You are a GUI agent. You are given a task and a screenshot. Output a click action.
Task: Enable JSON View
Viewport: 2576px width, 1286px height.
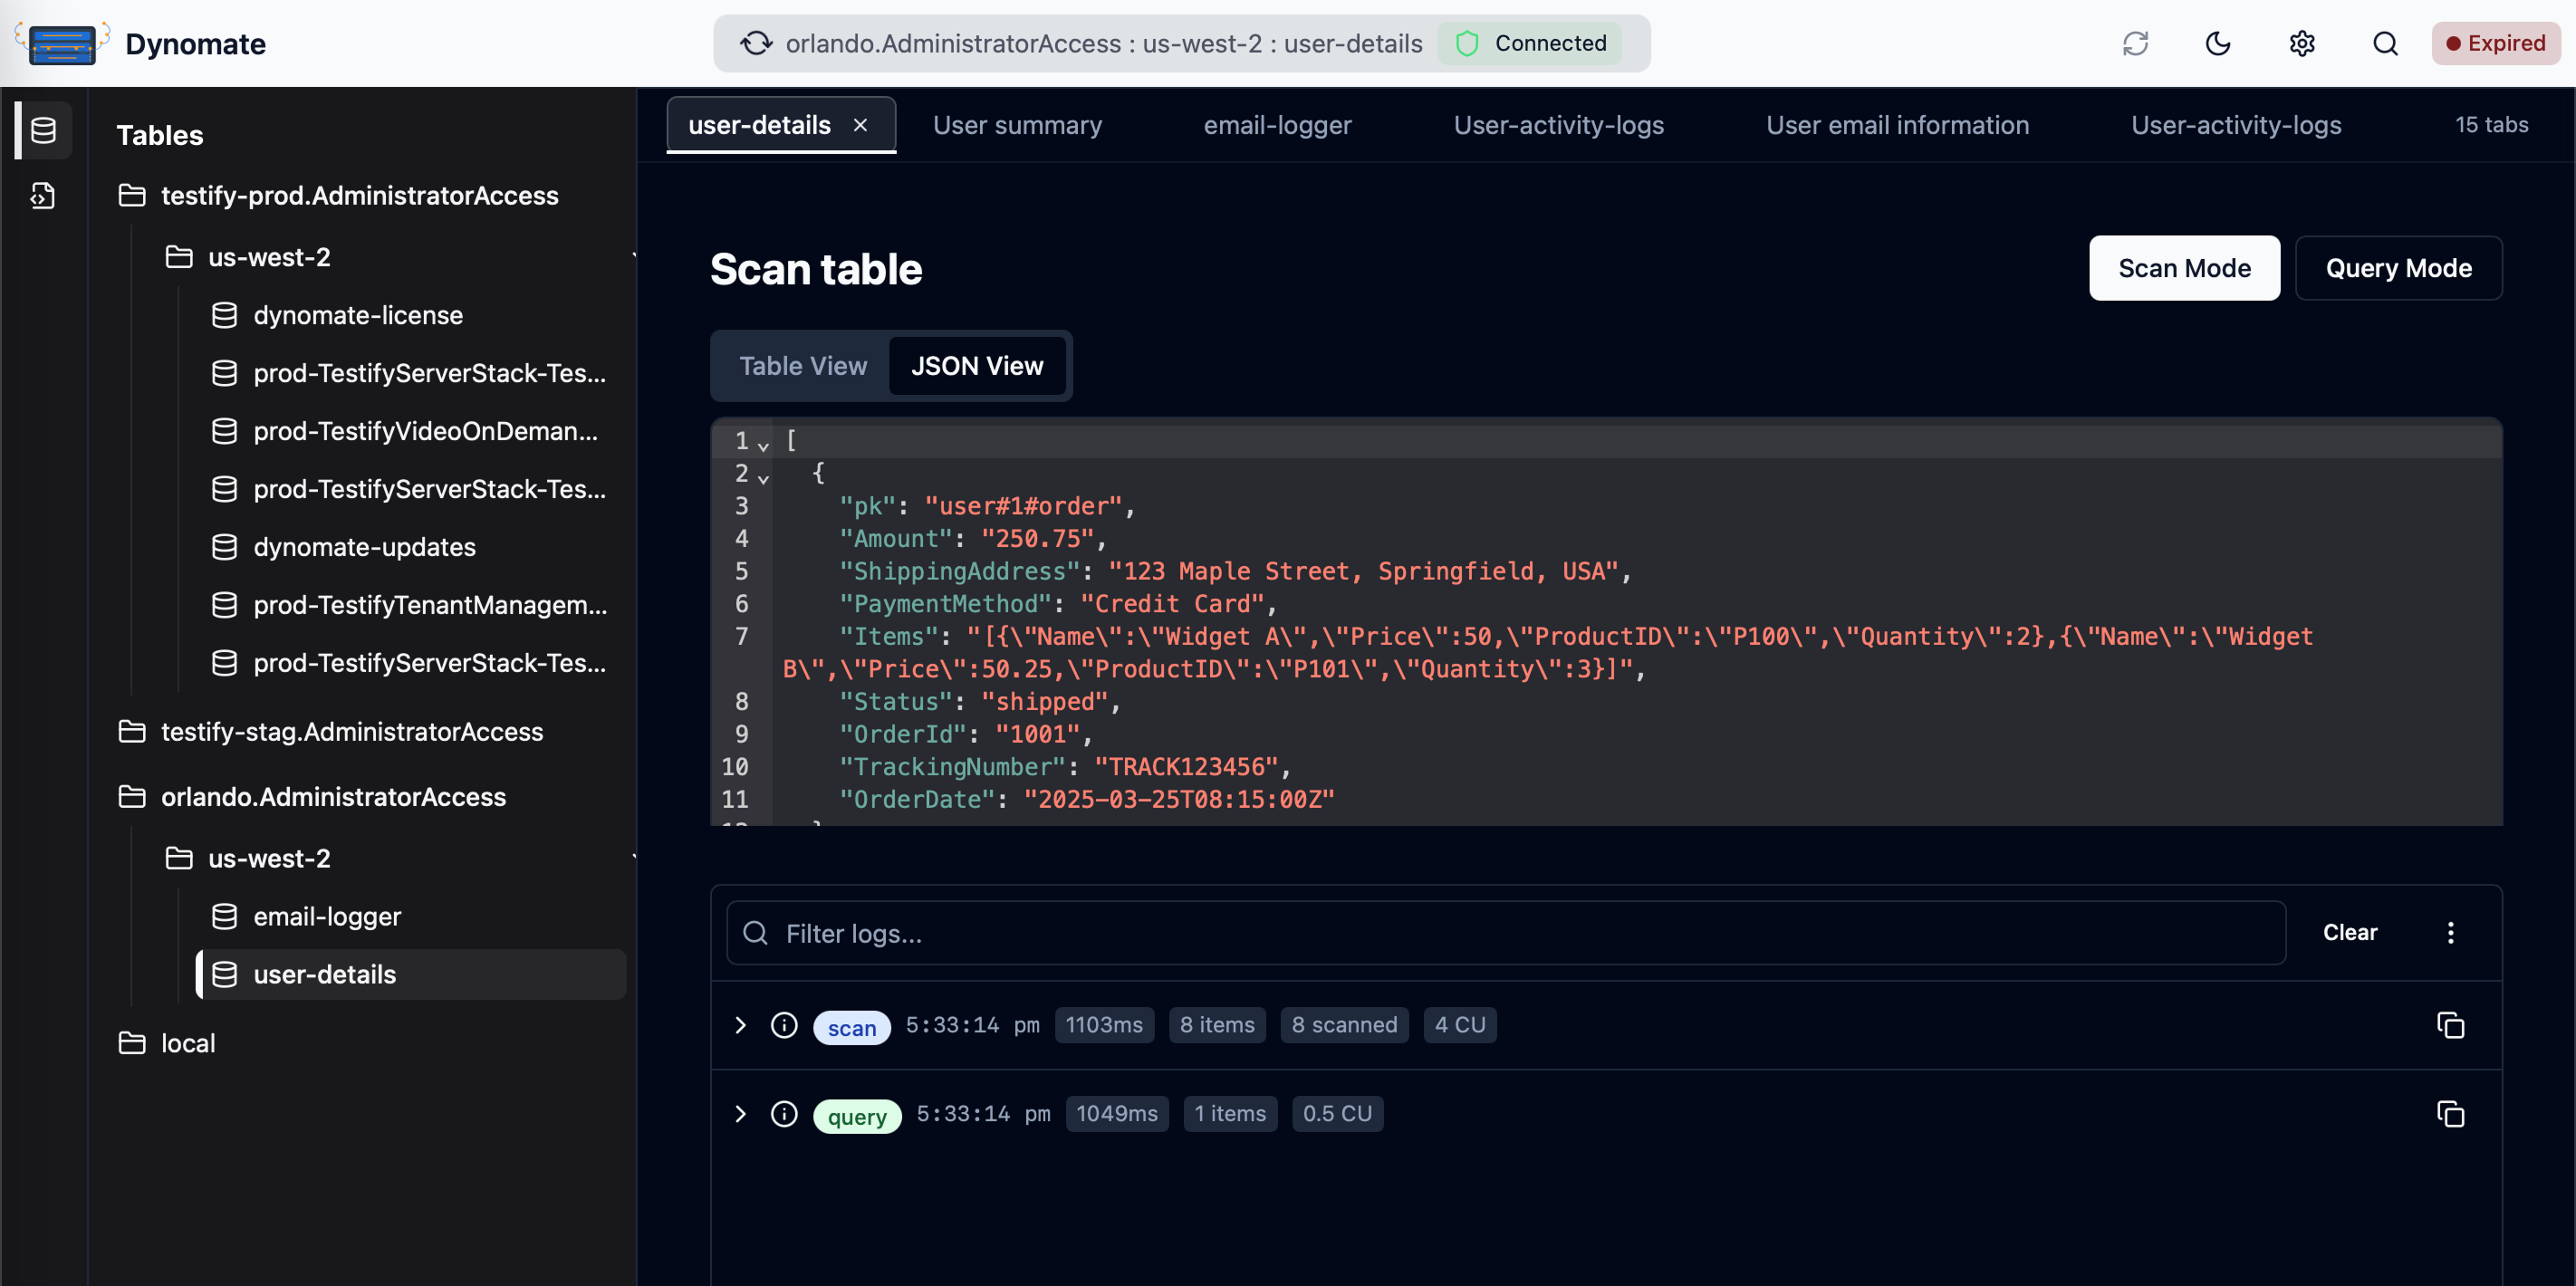point(977,365)
